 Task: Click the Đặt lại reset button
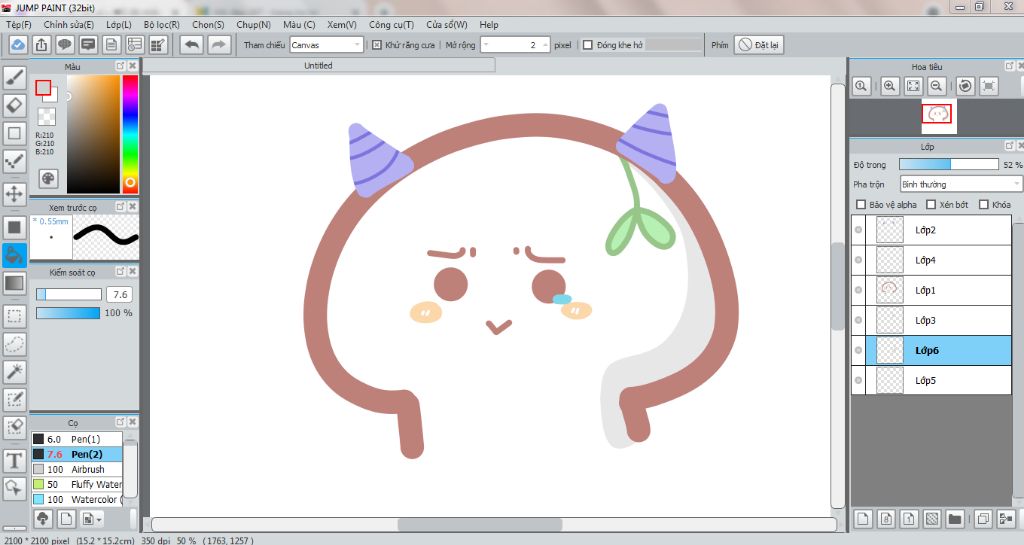pyautogui.click(x=759, y=45)
